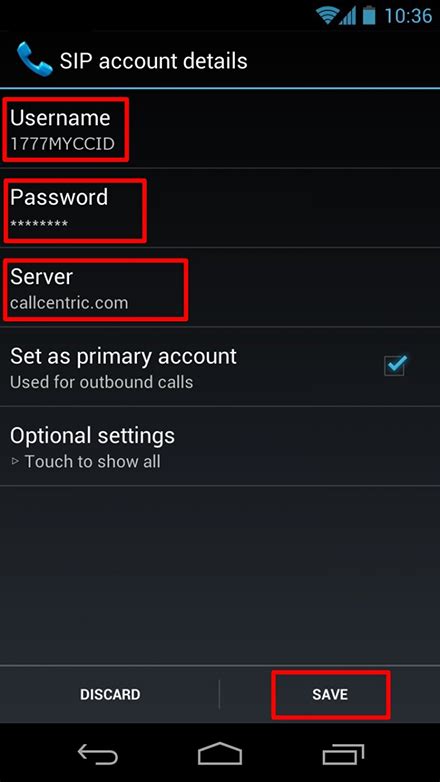The image size is (440, 782).
Task: Tap the Android home navigation icon
Action: (x=220, y=754)
